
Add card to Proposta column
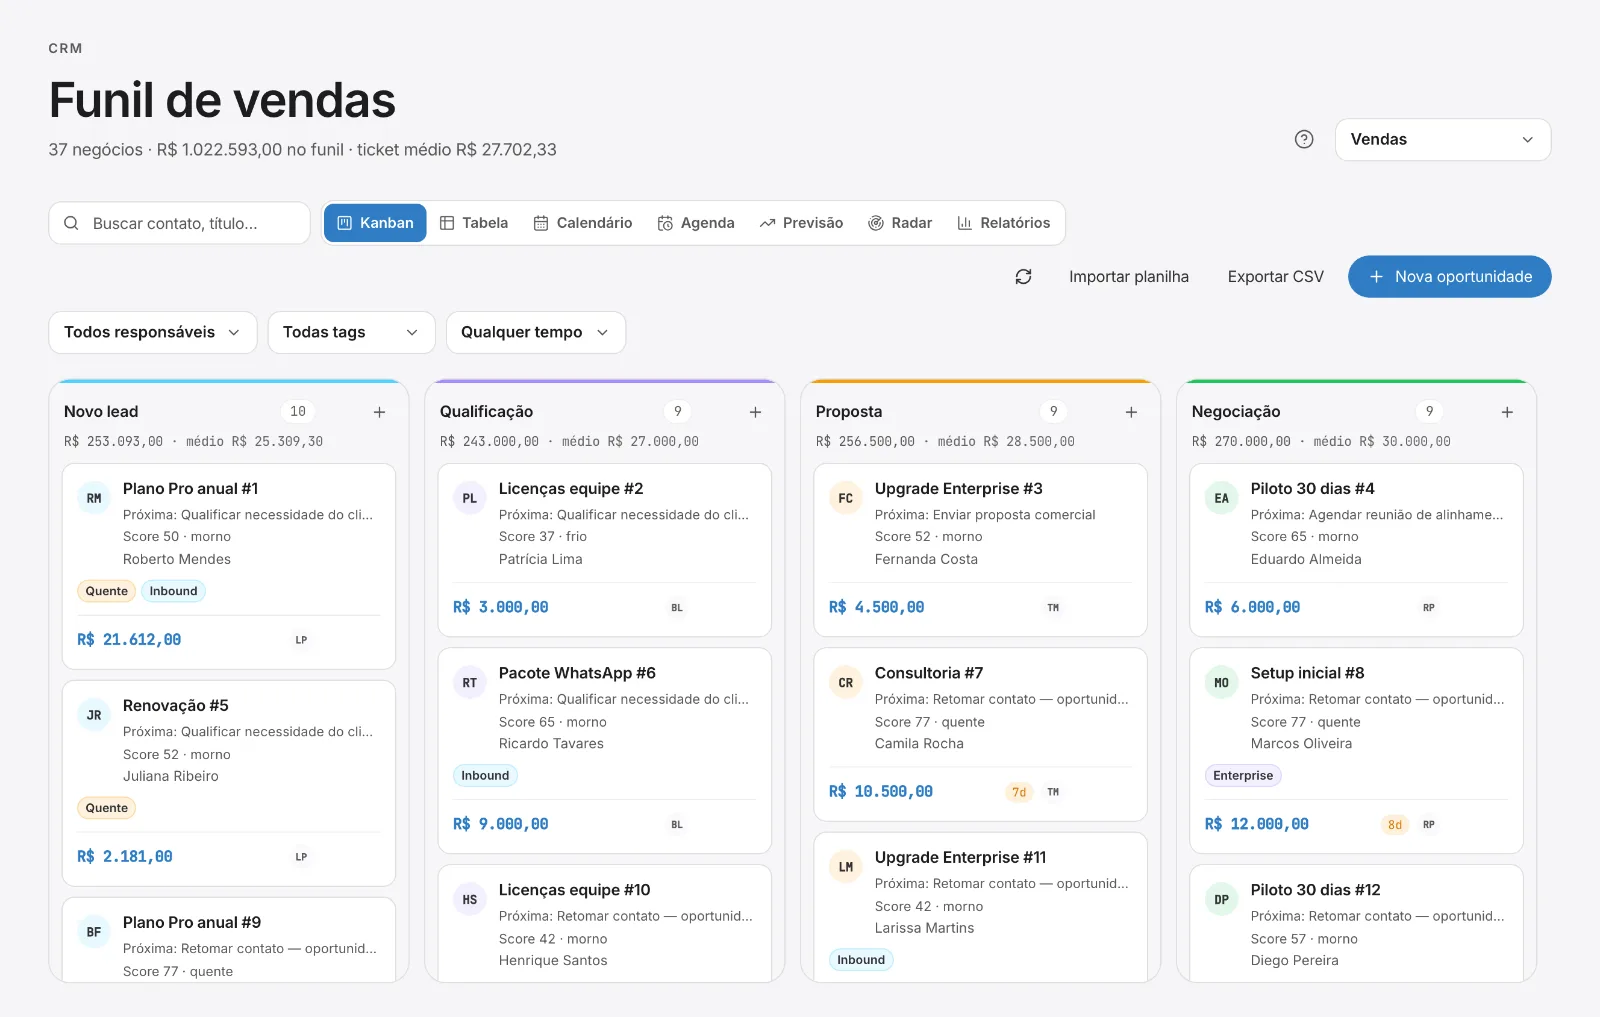pos(1132,412)
